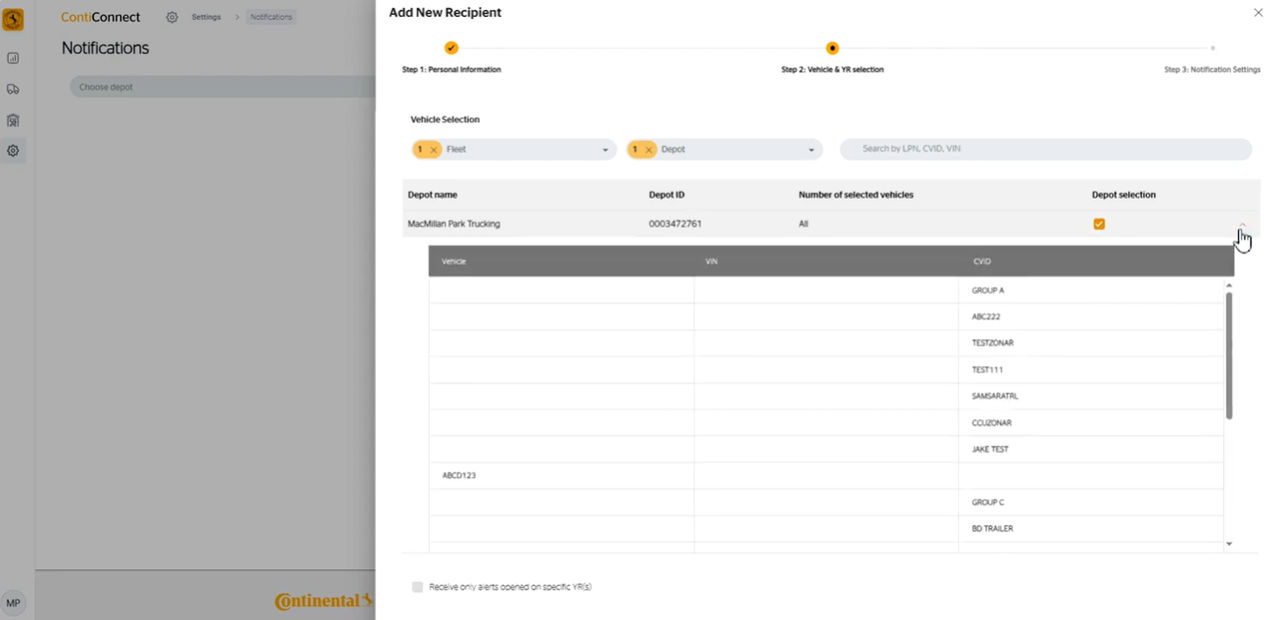Select the GROUP C vehicle row
The height and width of the screenshot is (620, 1280).
[827, 502]
